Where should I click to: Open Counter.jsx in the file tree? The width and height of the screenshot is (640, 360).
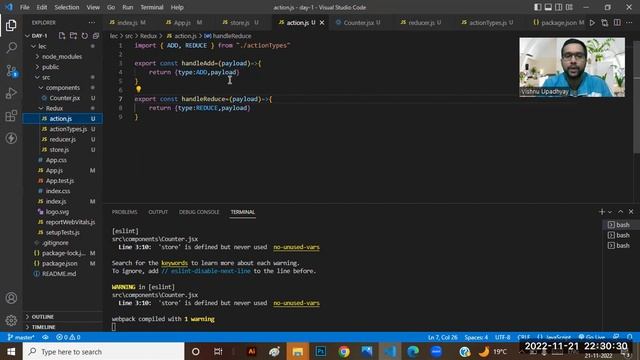(63, 98)
